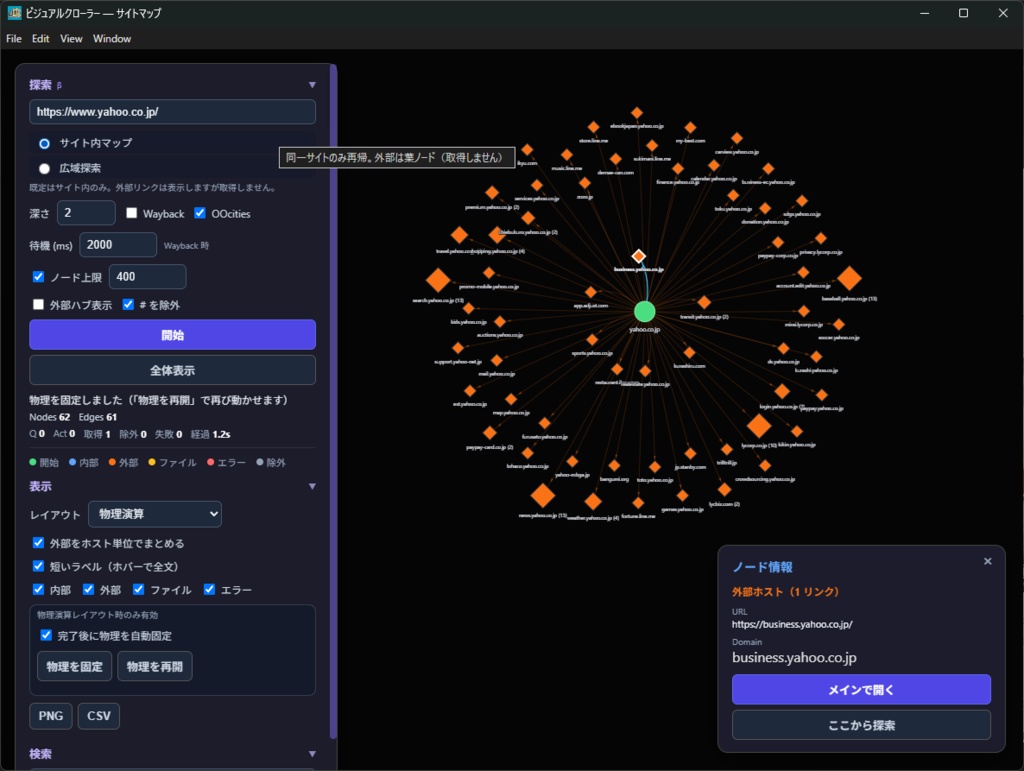Open the Window menu
Screen dimensions: 1024x771
(x=112, y=39)
